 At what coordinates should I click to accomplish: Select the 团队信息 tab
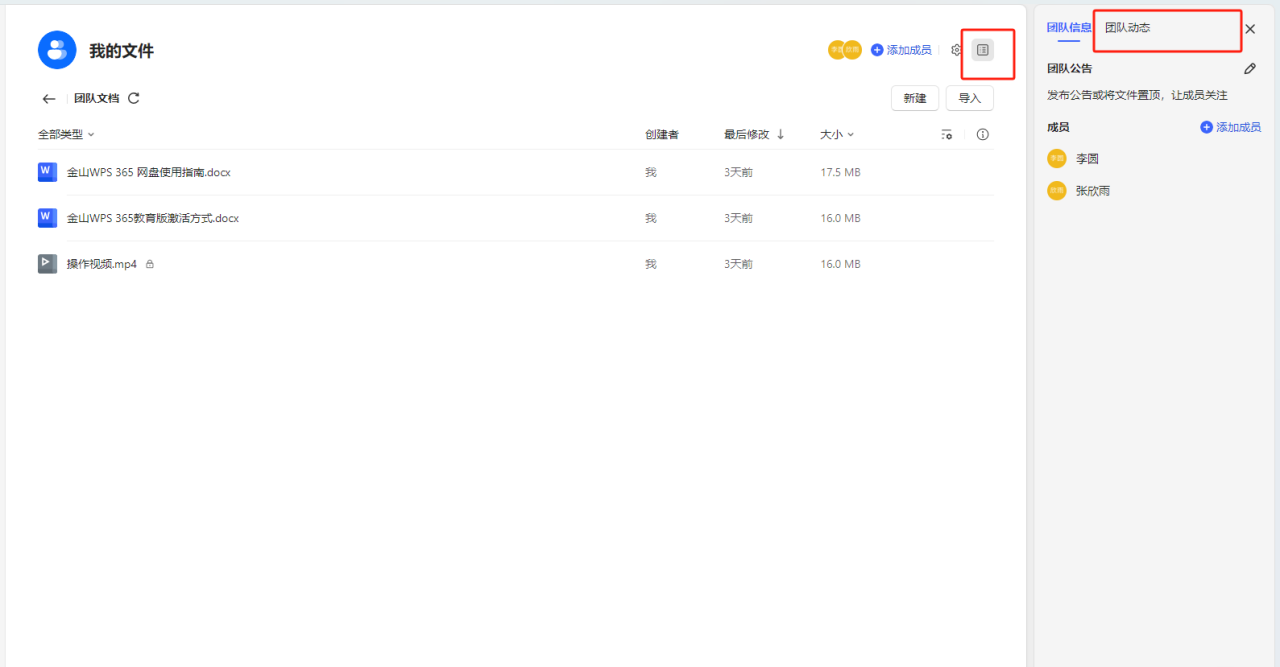click(x=1069, y=28)
